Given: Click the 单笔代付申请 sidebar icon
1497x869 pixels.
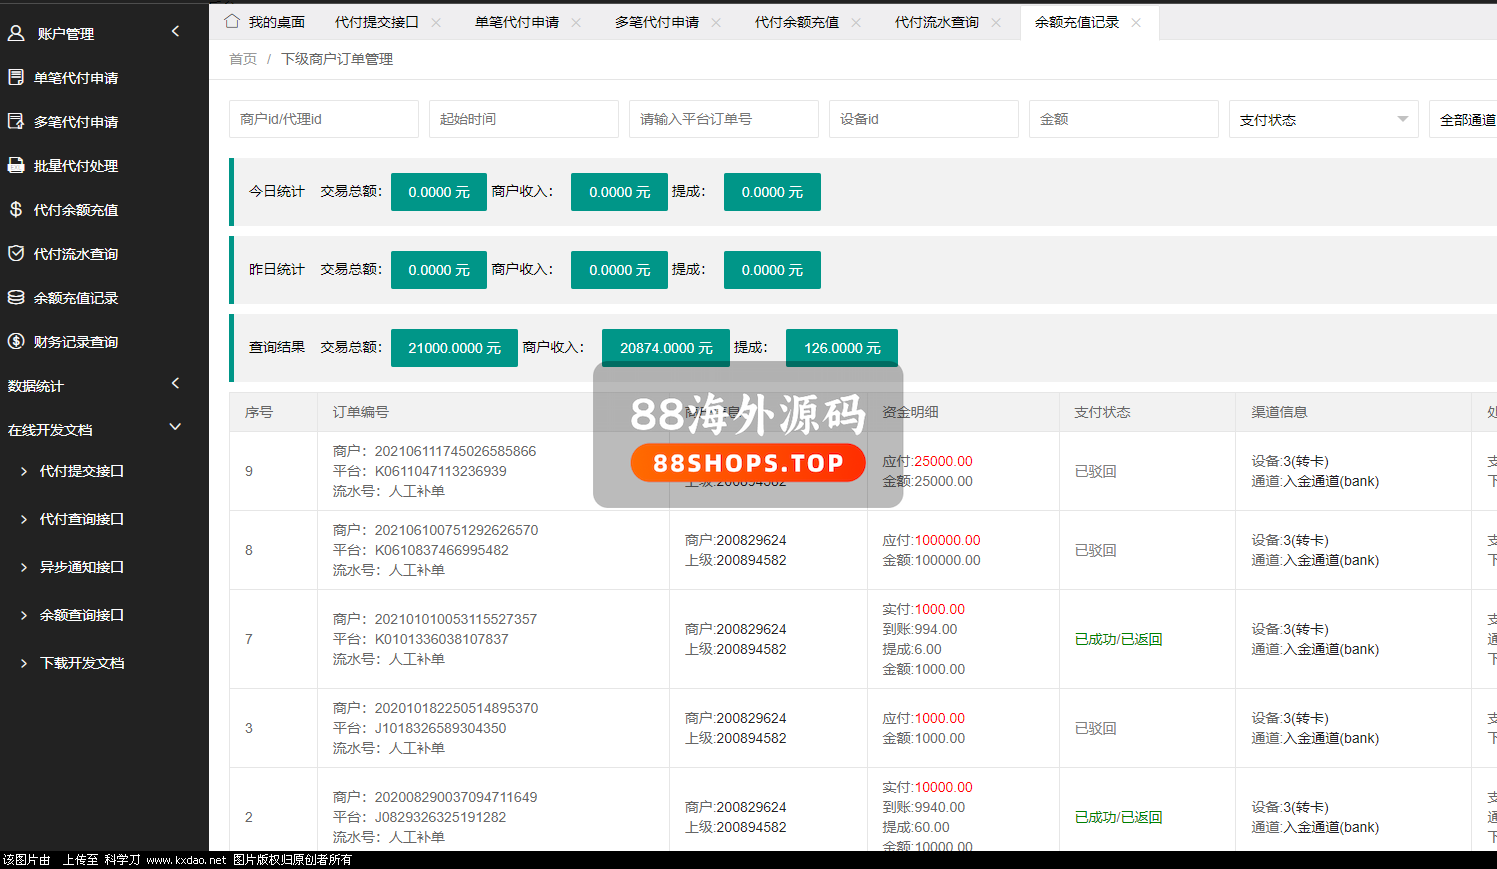Looking at the screenshot, I should [x=16, y=77].
